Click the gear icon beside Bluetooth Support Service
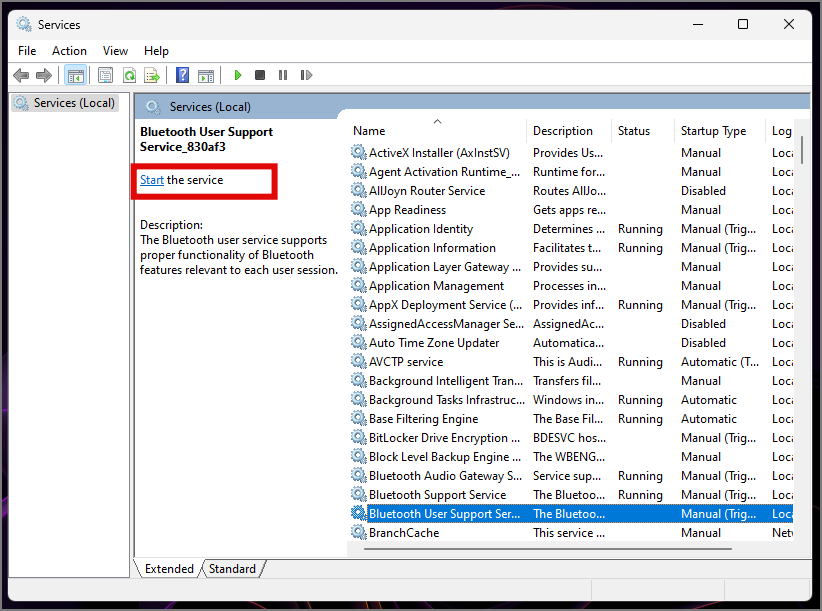Screen dimensions: 822x611 359,494
